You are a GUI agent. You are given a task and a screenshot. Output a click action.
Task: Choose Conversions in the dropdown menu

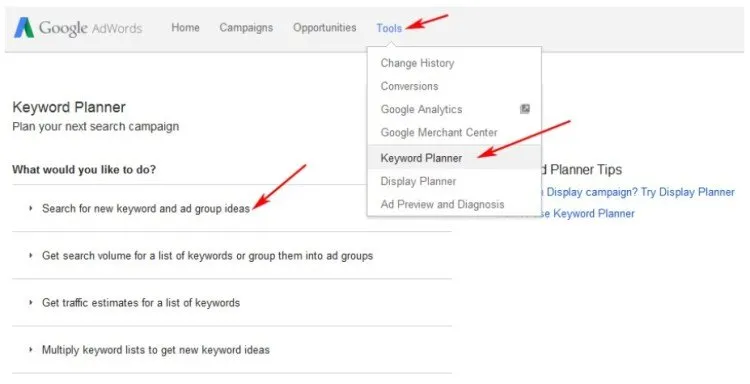click(x=409, y=86)
